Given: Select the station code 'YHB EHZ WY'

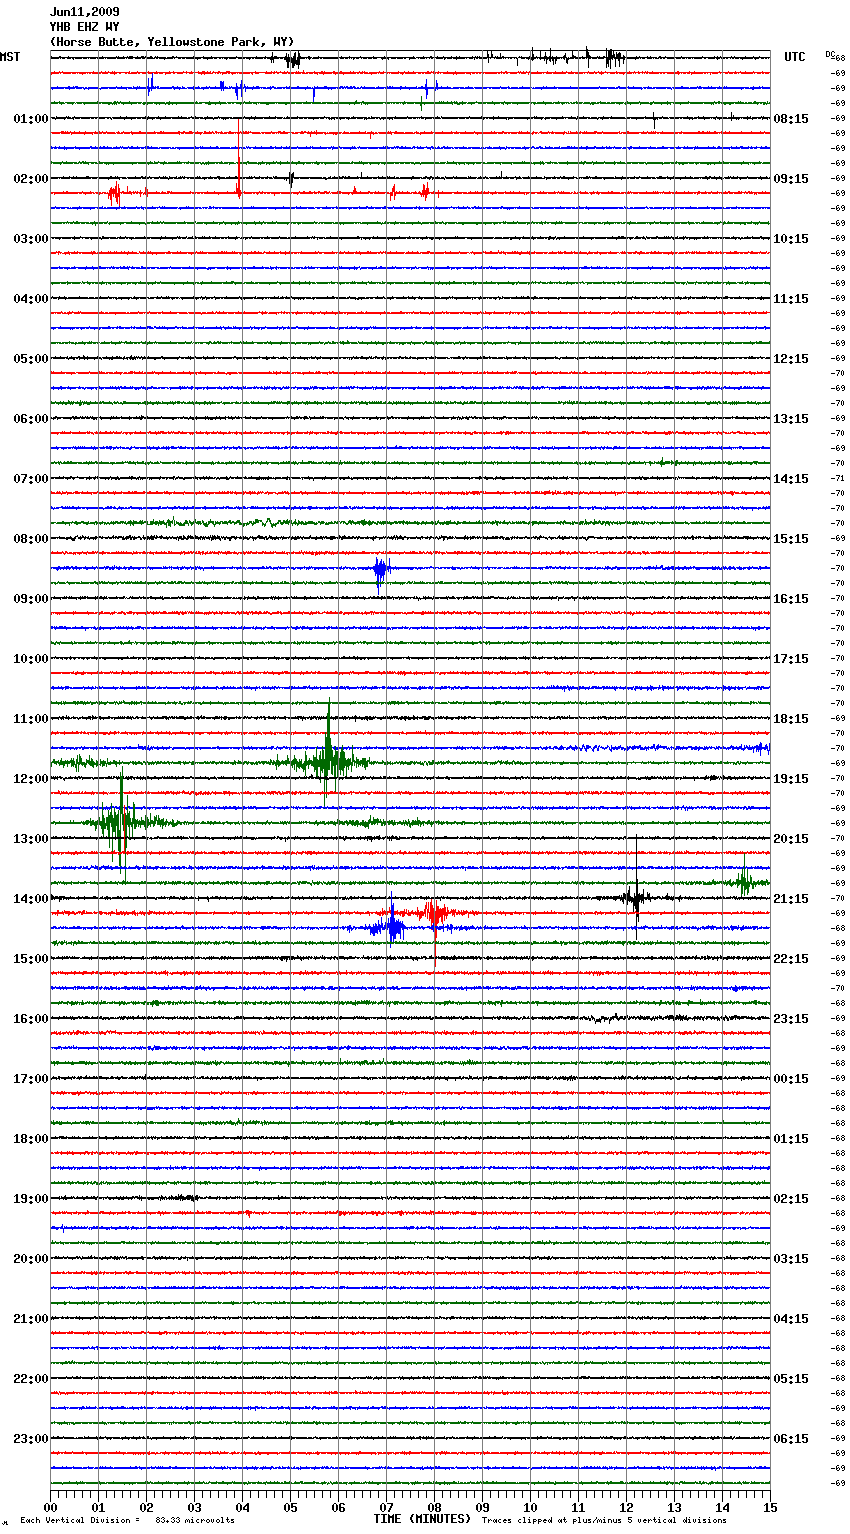Looking at the screenshot, I should tap(85, 27).
